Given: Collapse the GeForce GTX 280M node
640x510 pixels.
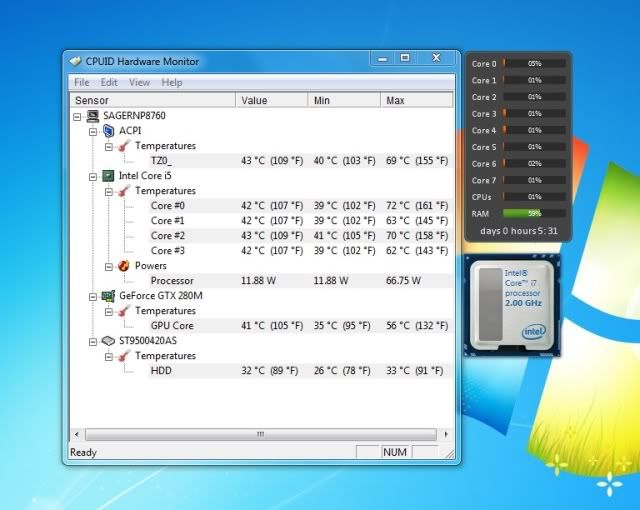Looking at the screenshot, I should pos(93,297).
